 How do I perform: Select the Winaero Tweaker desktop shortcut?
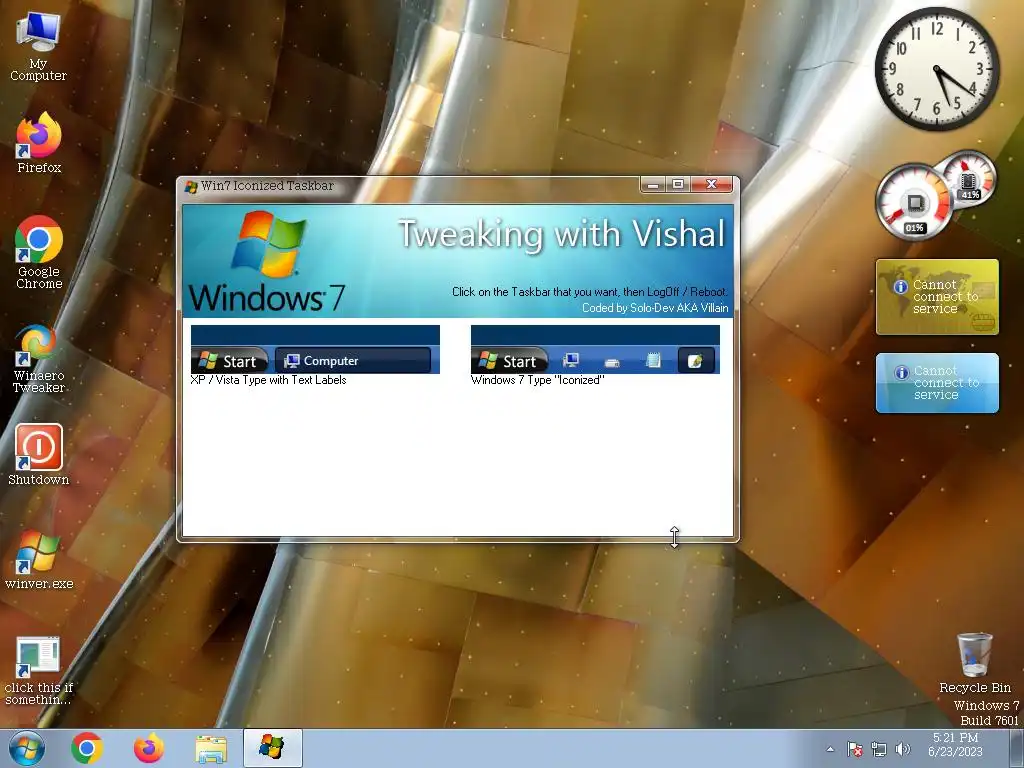click(x=39, y=359)
